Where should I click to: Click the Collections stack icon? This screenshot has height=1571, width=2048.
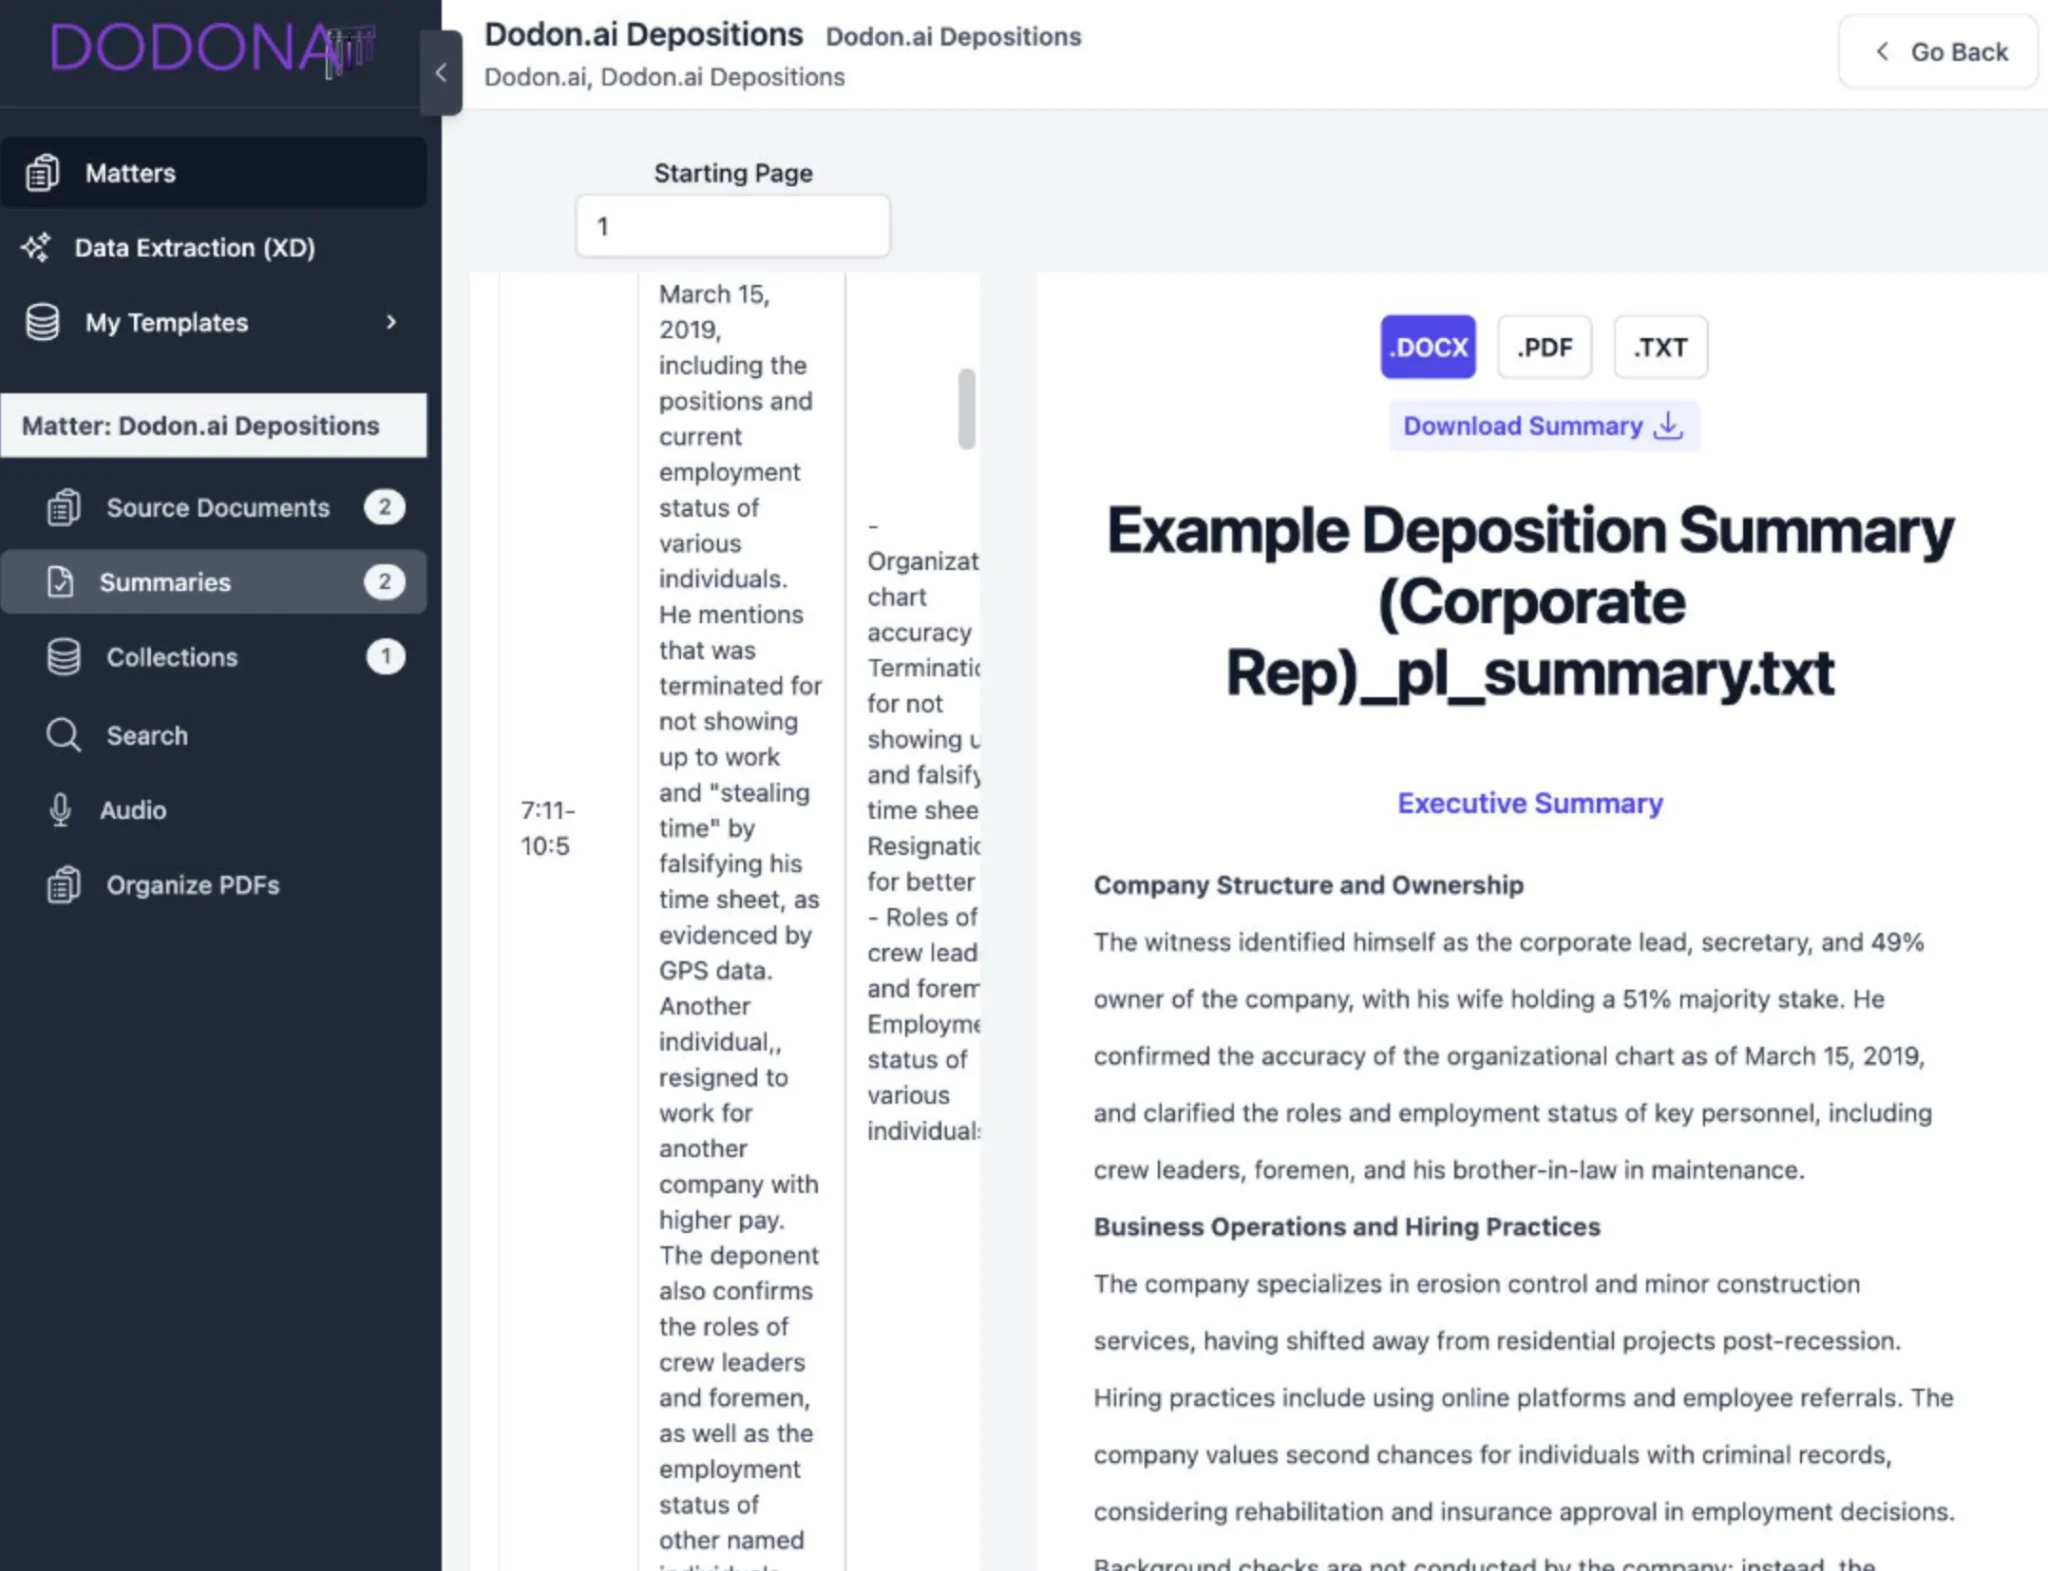click(x=64, y=657)
